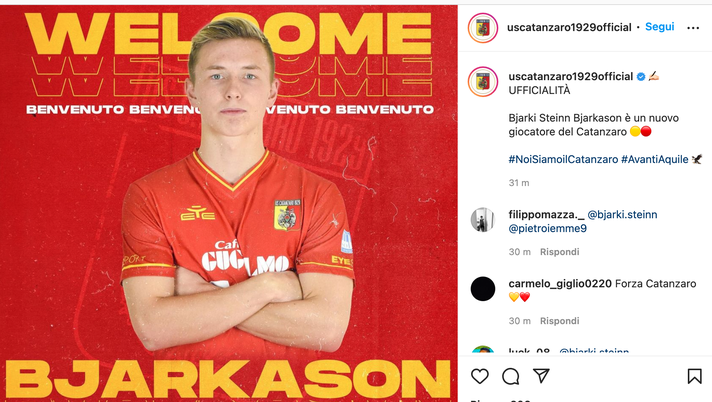The width and height of the screenshot is (712, 402).
Task: Click the filippomazza._ commenter avatar
Action: [x=483, y=220]
